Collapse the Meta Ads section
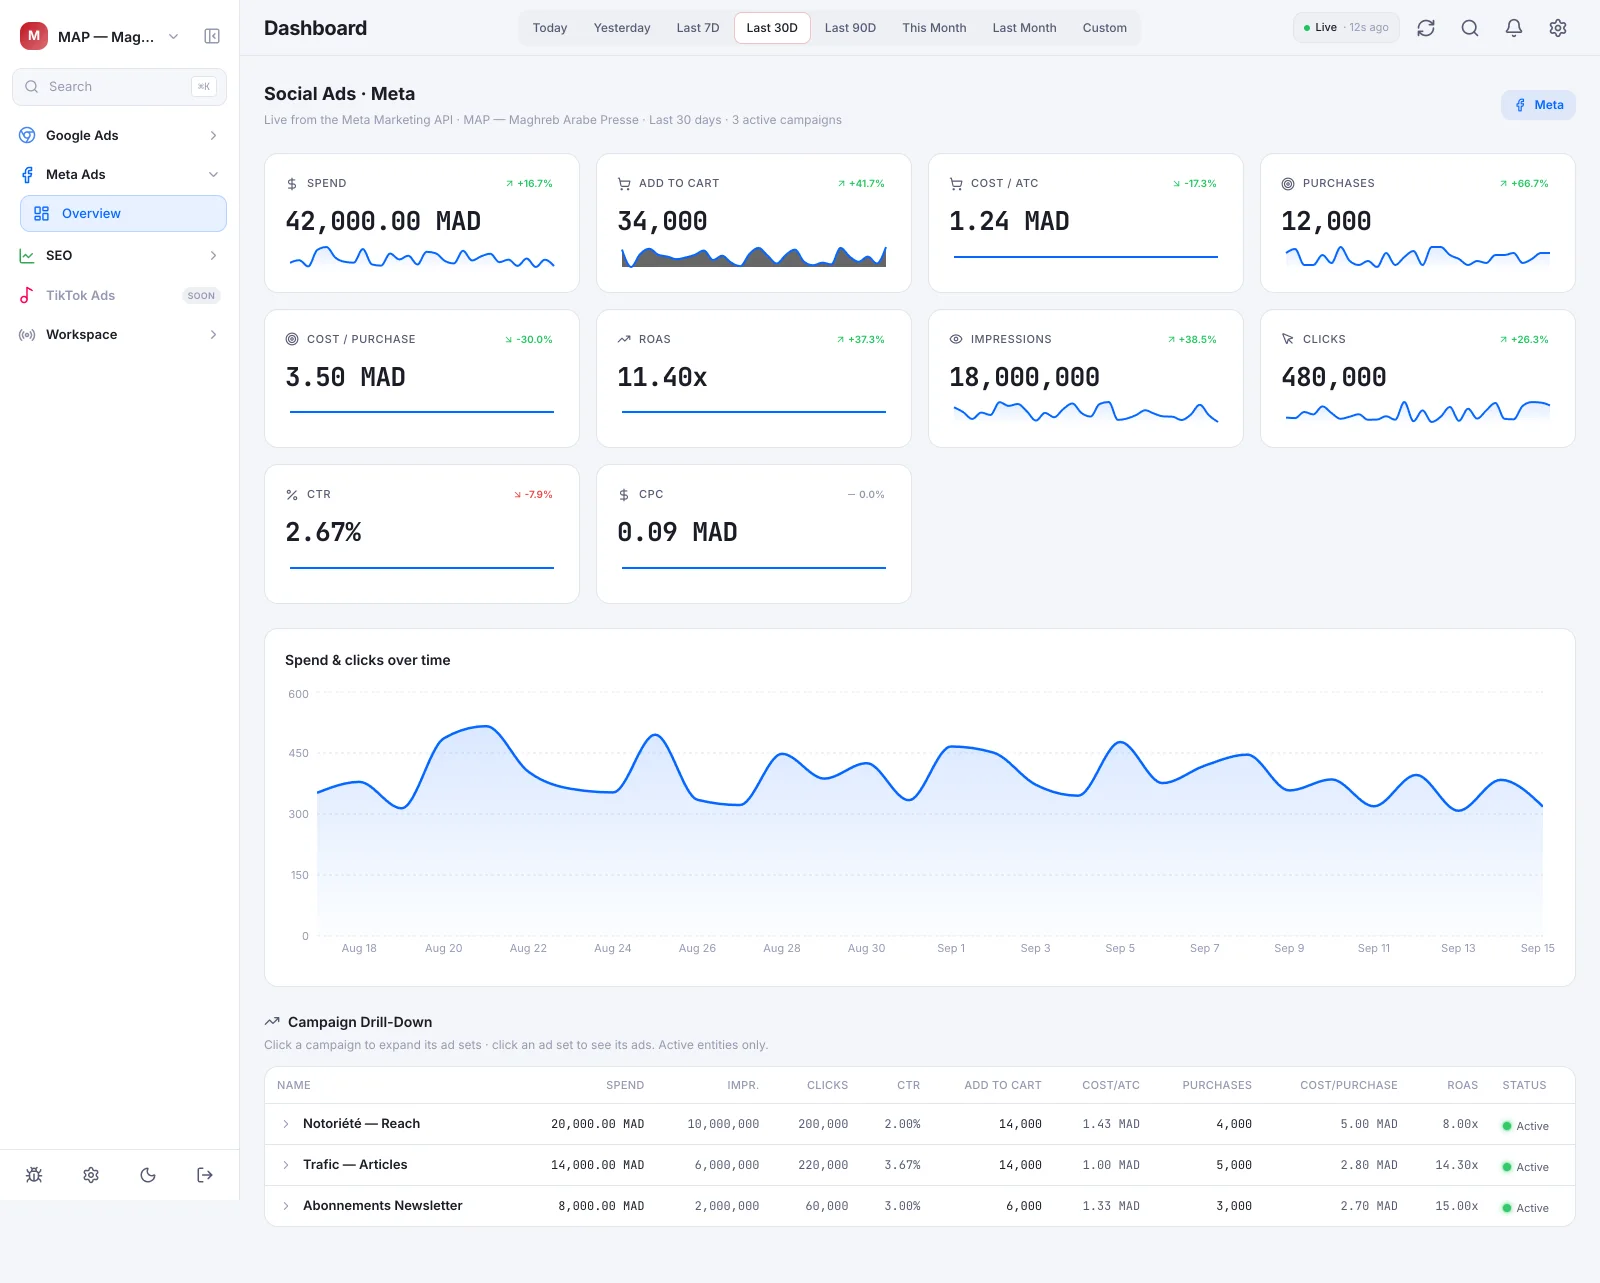Image resolution: width=1600 pixels, height=1283 pixels. pyautogui.click(x=119, y=174)
